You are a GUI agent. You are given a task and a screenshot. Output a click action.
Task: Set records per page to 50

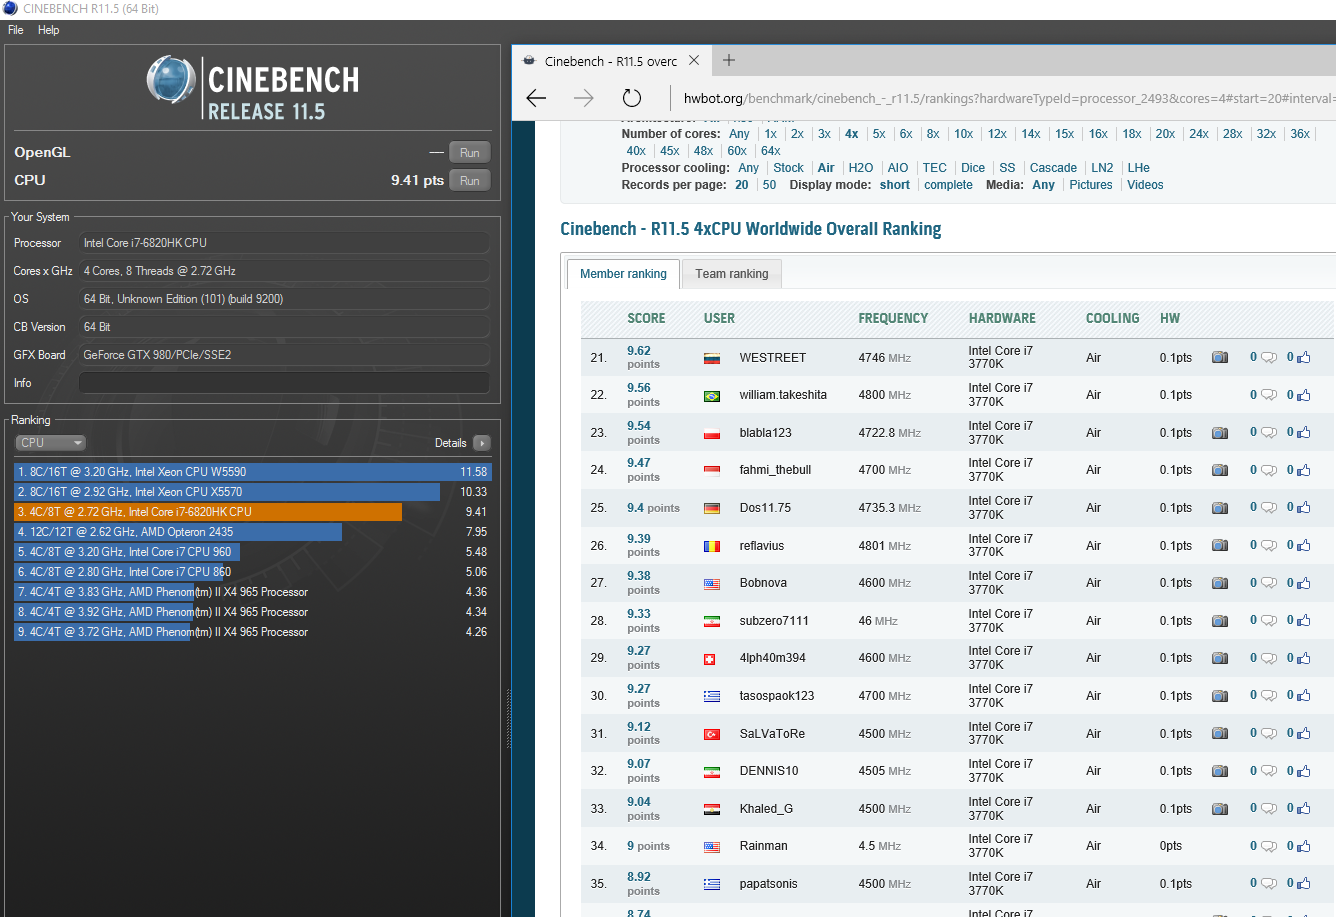click(x=769, y=185)
